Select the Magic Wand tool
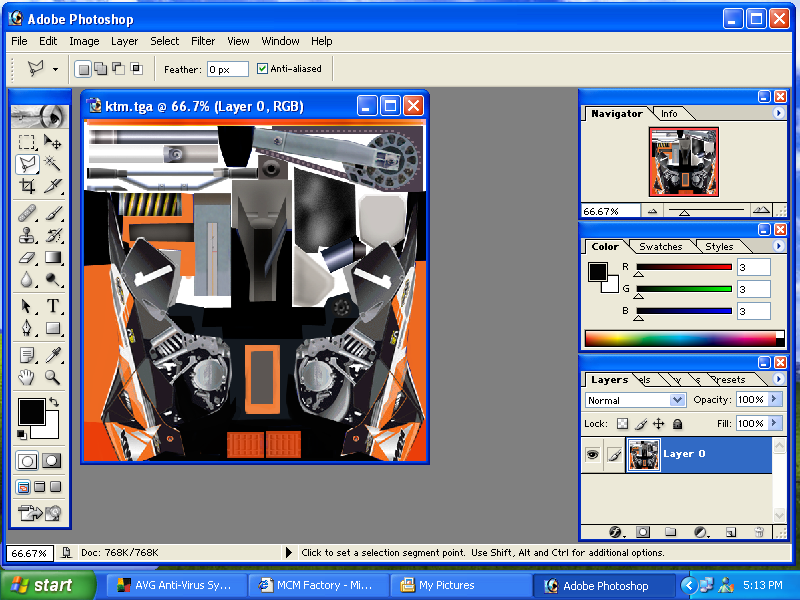This screenshot has width=800, height=600. click(x=52, y=164)
